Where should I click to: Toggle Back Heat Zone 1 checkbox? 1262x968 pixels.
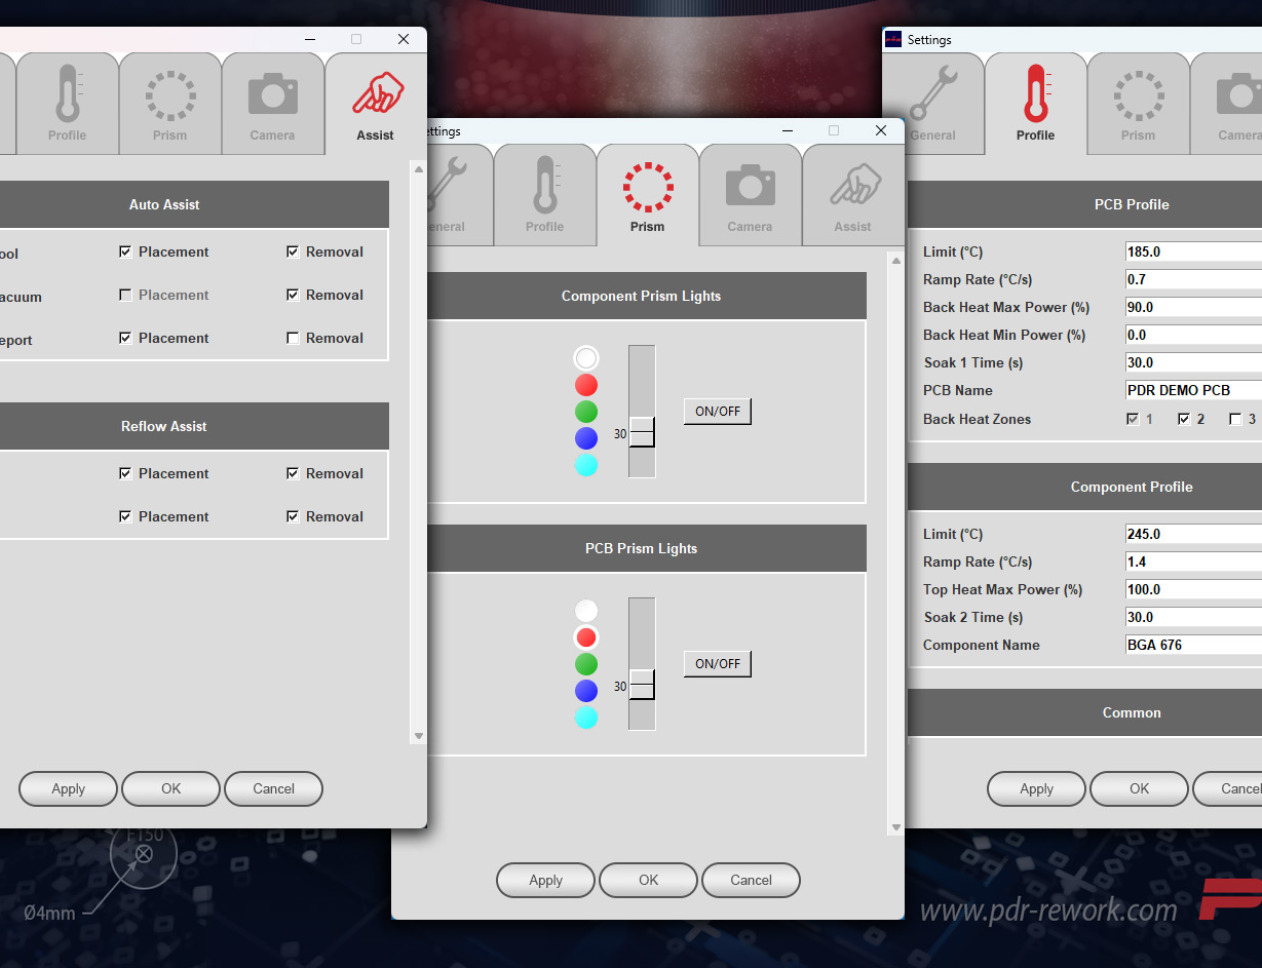pyautogui.click(x=1132, y=419)
